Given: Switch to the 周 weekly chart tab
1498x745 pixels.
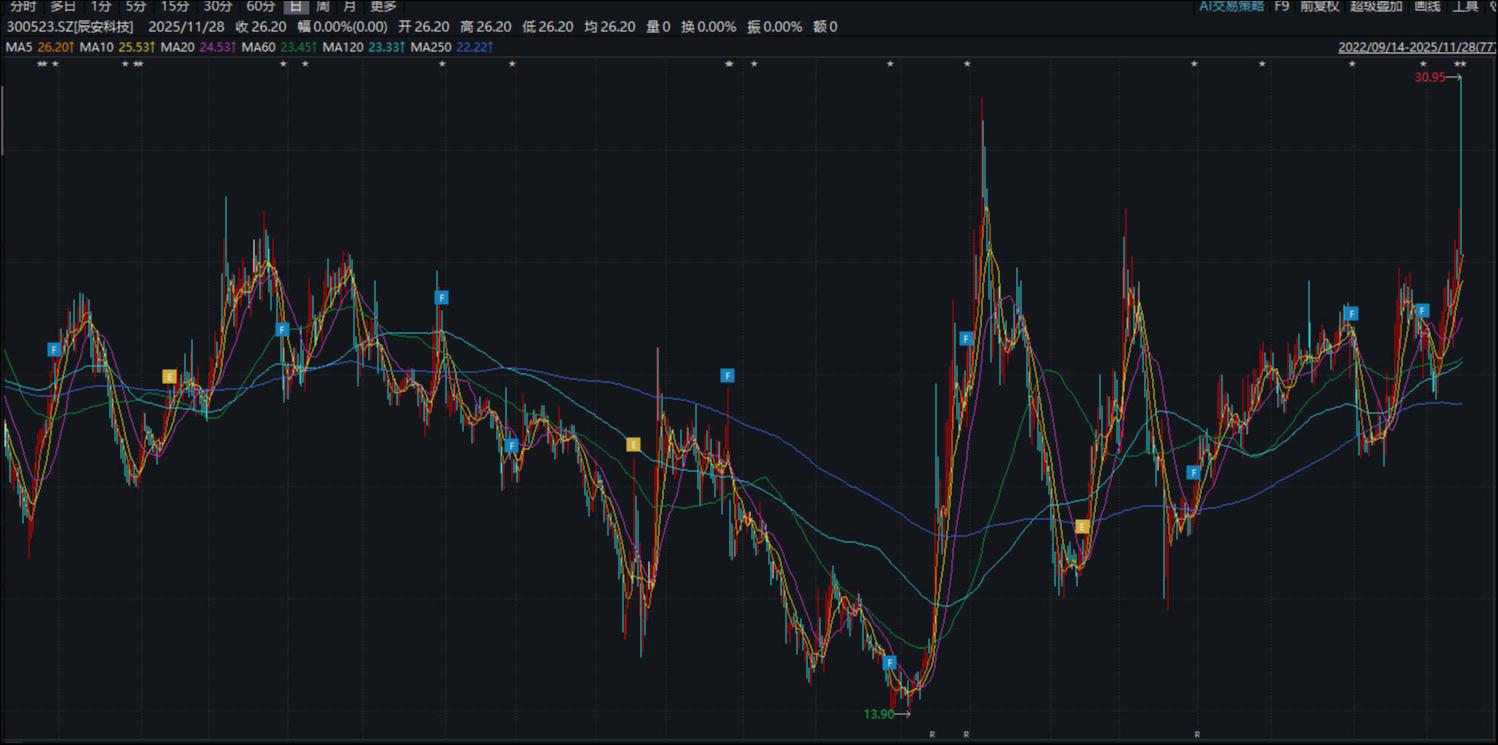Looking at the screenshot, I should click(x=323, y=6).
